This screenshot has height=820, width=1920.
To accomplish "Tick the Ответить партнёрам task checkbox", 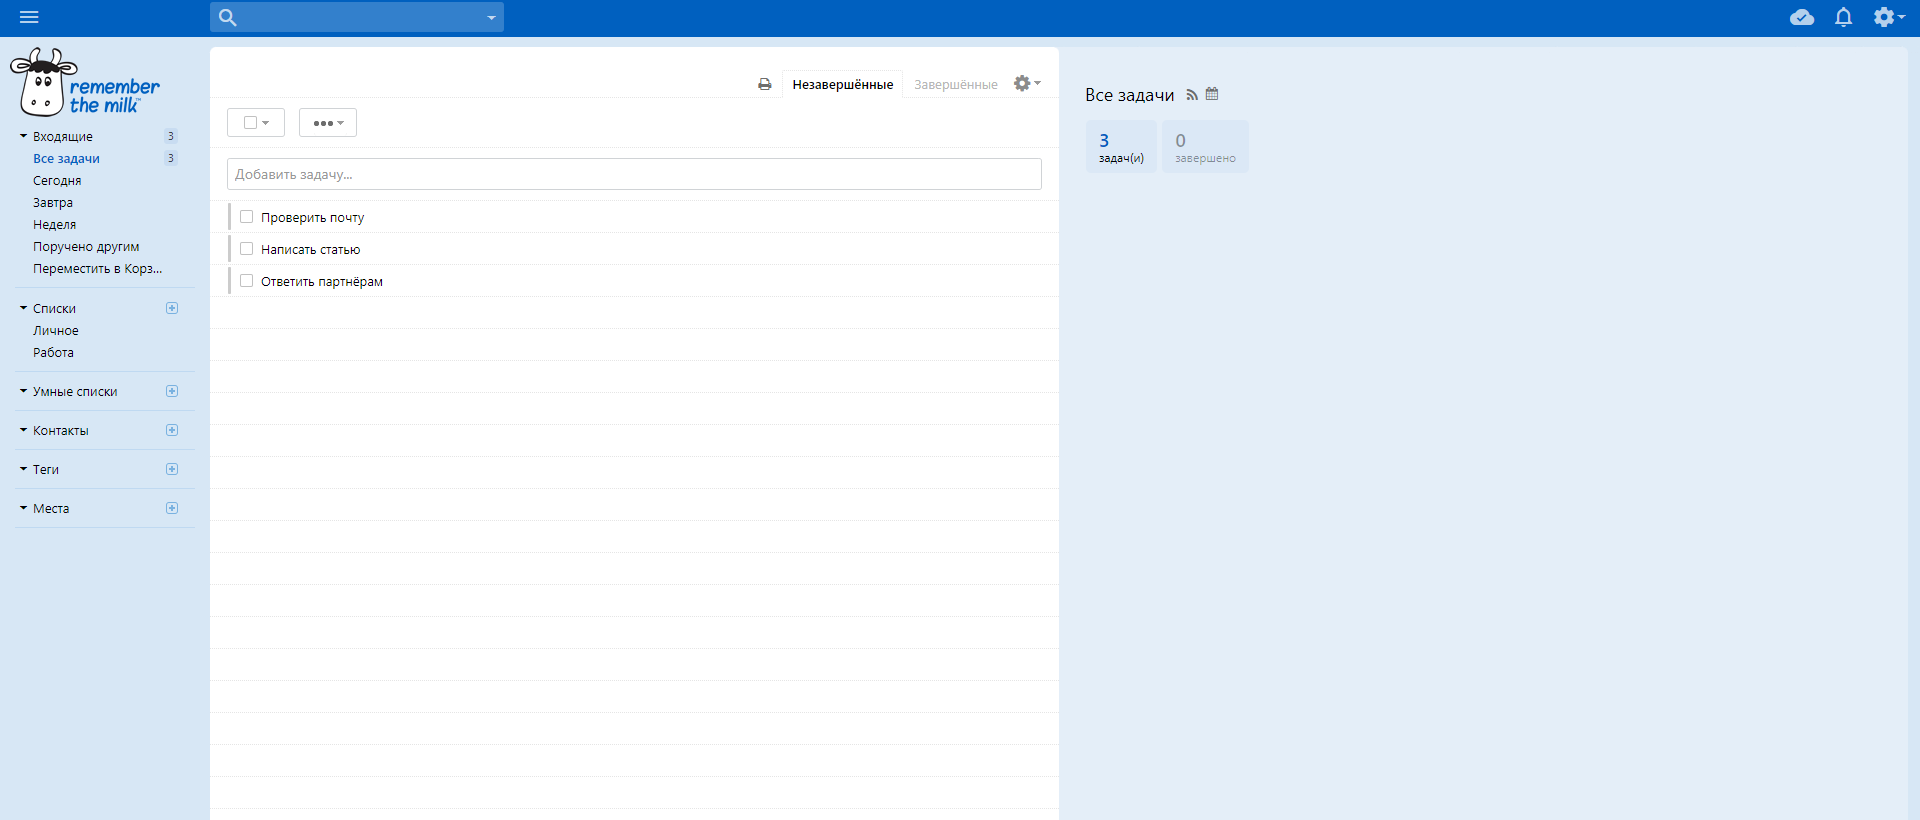I will (x=247, y=281).
